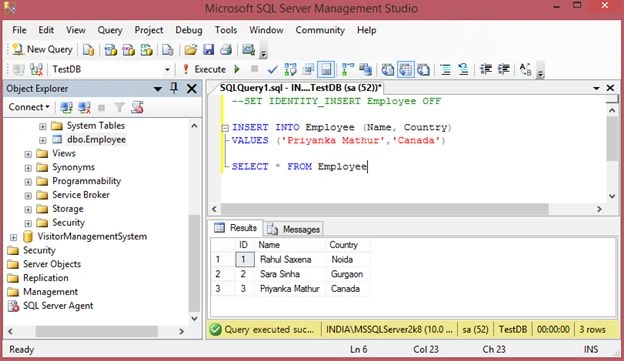Open the Connect dropdown in Object Explorer
Image resolution: width=624 pixels, height=361 pixels.
[29, 107]
